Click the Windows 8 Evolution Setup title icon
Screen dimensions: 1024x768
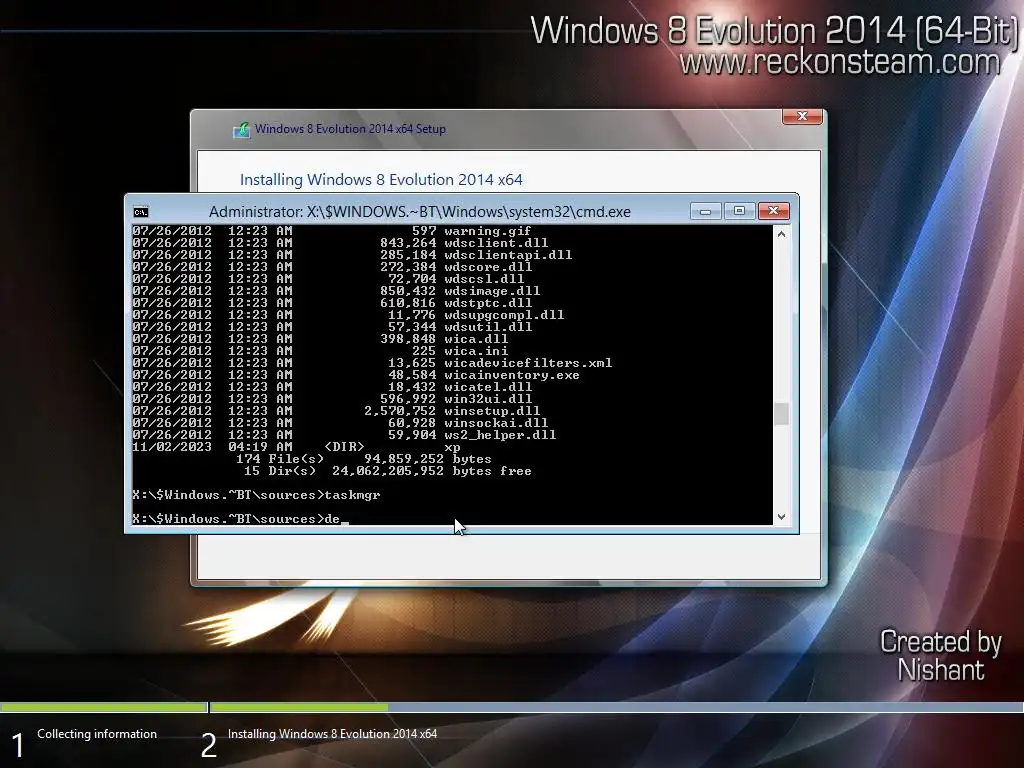point(241,129)
